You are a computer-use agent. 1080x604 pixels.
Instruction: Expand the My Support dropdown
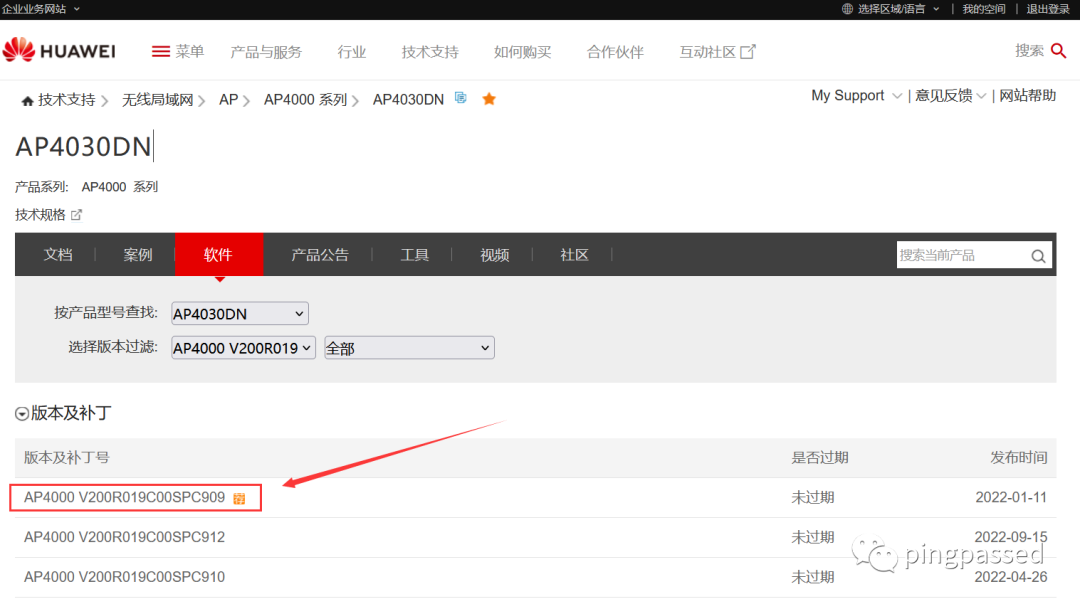click(x=856, y=96)
